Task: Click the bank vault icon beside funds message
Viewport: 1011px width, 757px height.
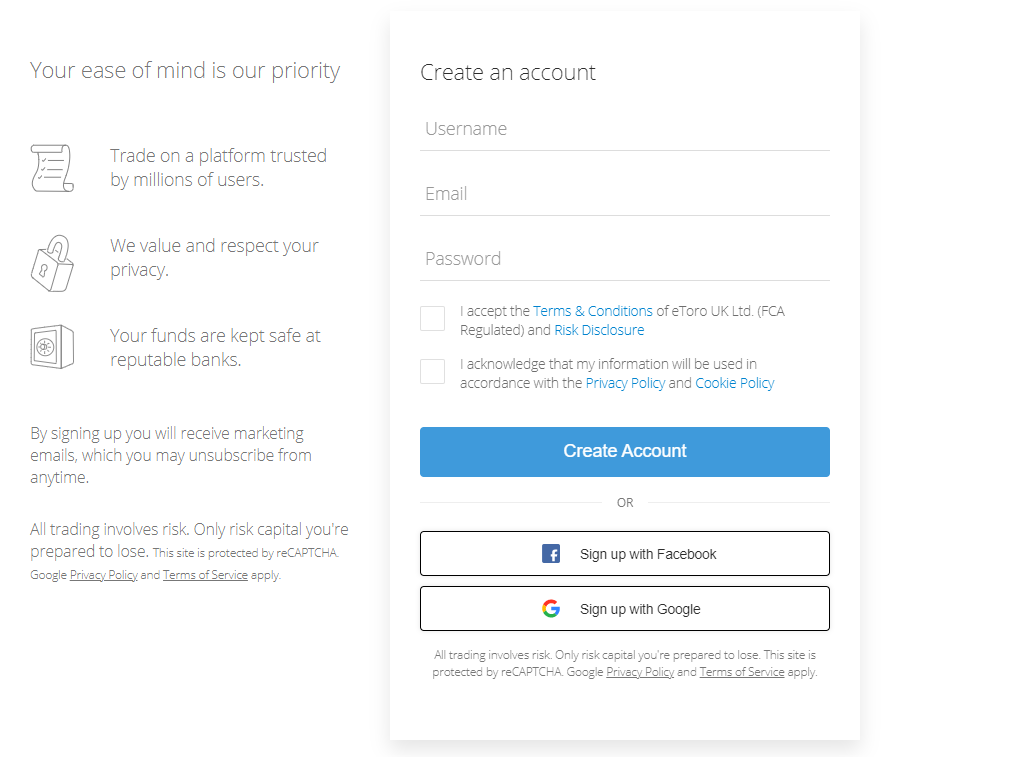Action: coord(52,346)
